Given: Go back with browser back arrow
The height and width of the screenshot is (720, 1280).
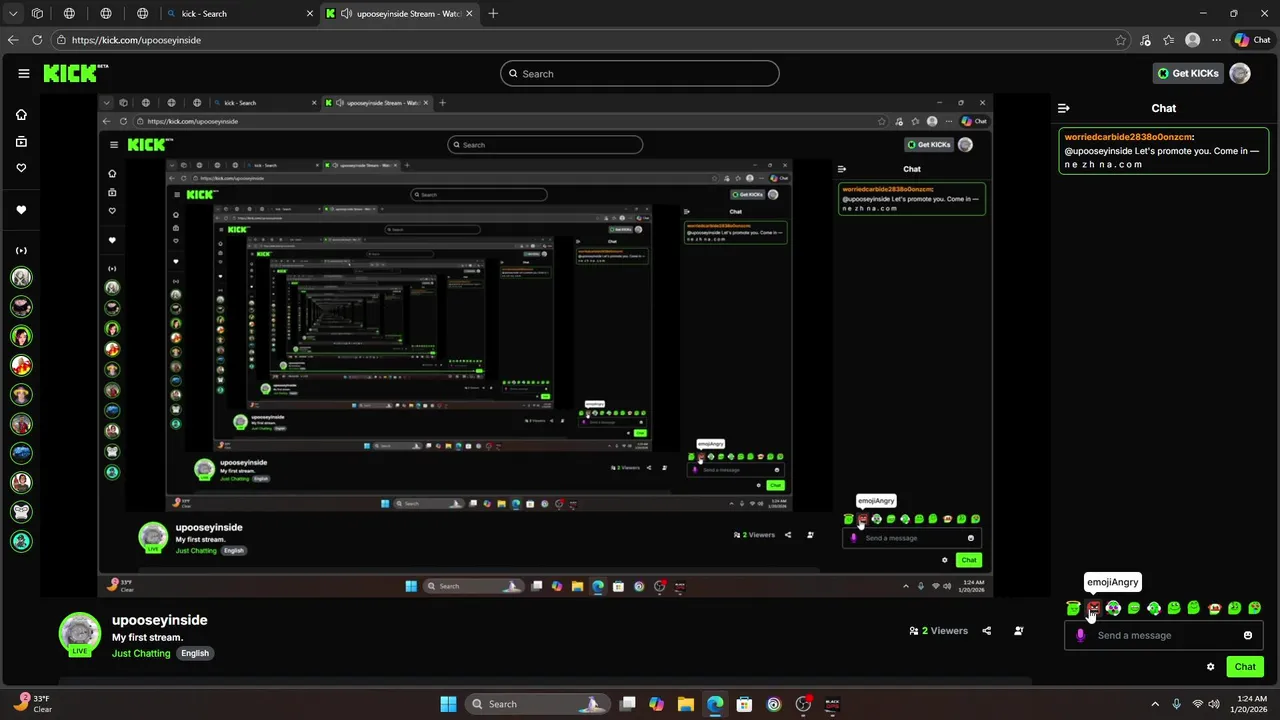Looking at the screenshot, I should (x=13, y=40).
